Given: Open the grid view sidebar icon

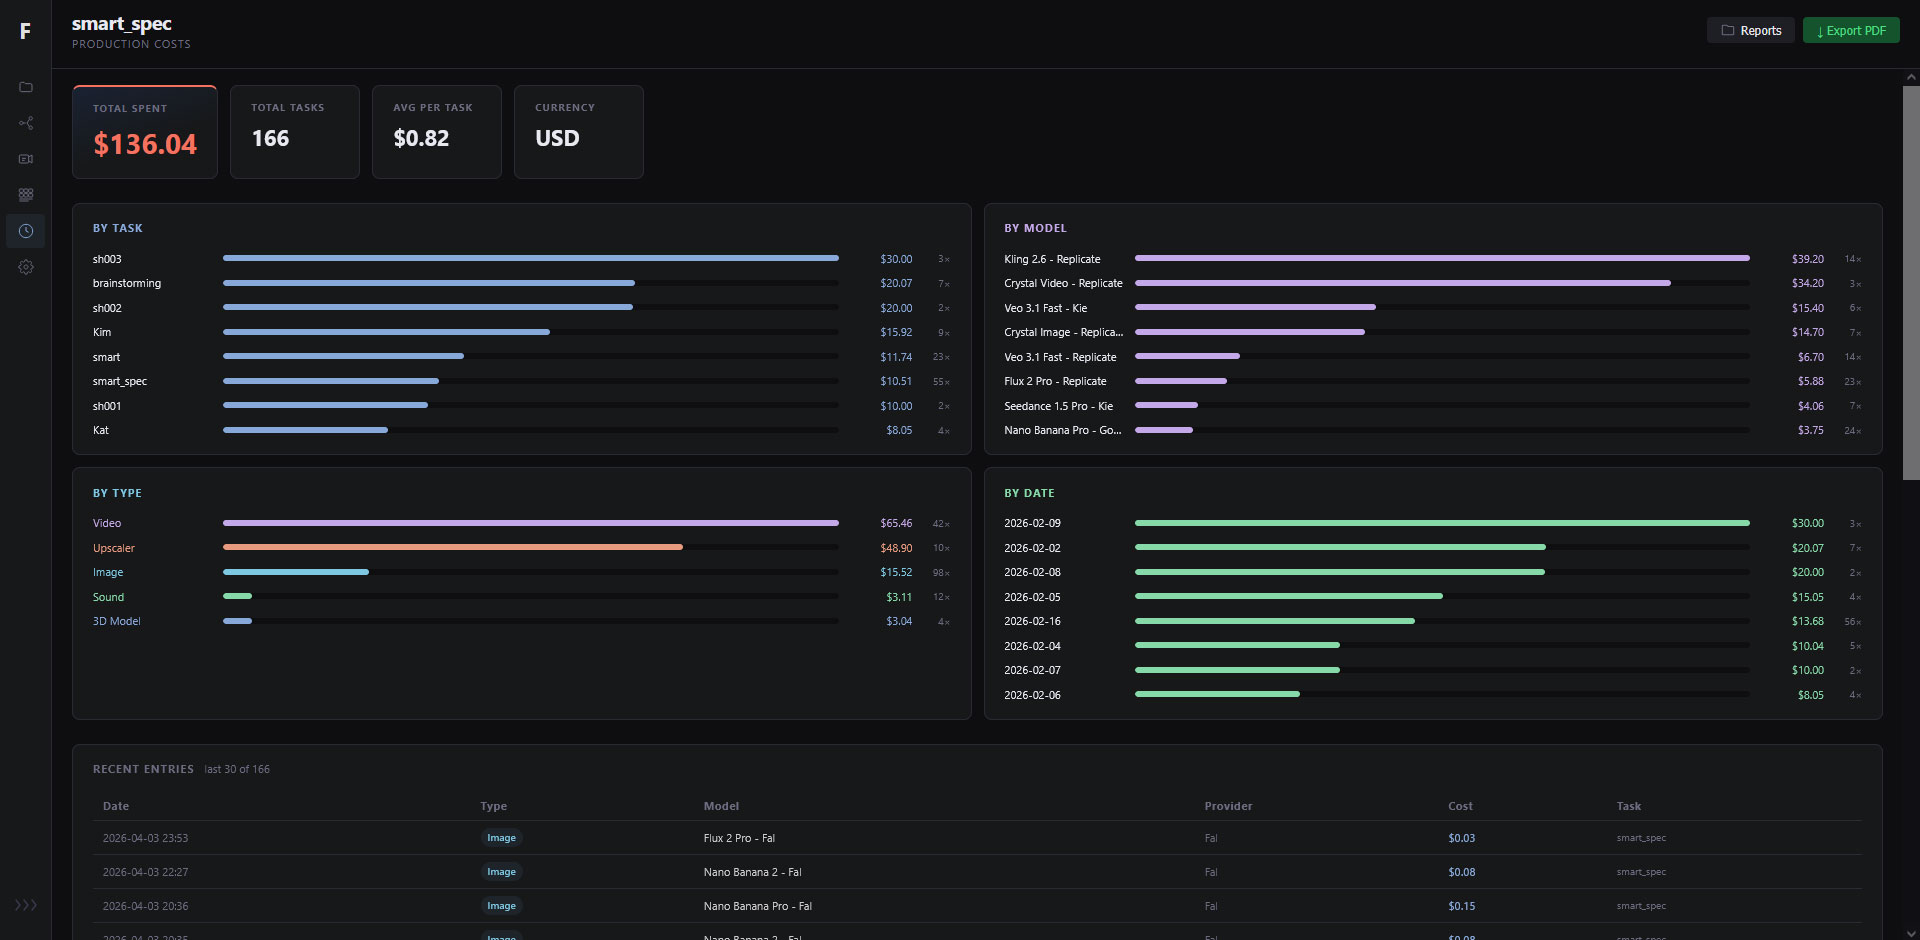Looking at the screenshot, I should tap(26, 195).
